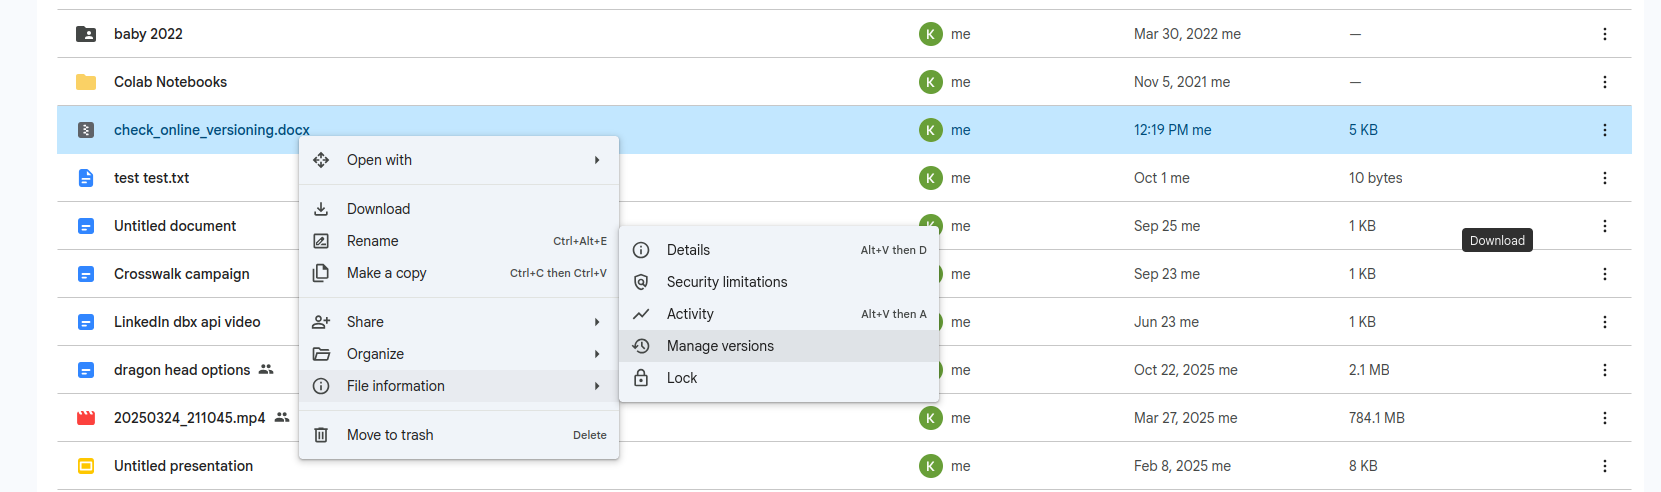Click the Mar 30, 2022 me date
1661x492 pixels.
(1187, 34)
